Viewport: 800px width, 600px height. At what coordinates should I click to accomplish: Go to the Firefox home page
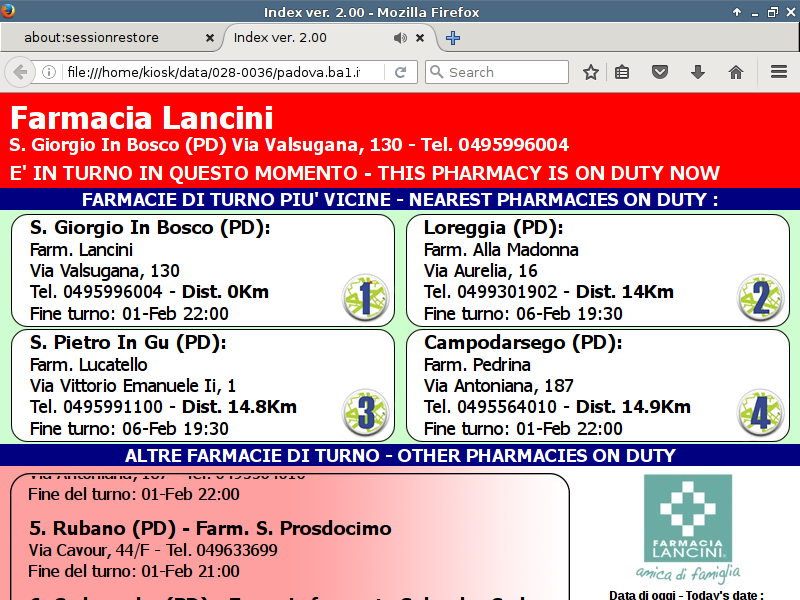pos(736,72)
